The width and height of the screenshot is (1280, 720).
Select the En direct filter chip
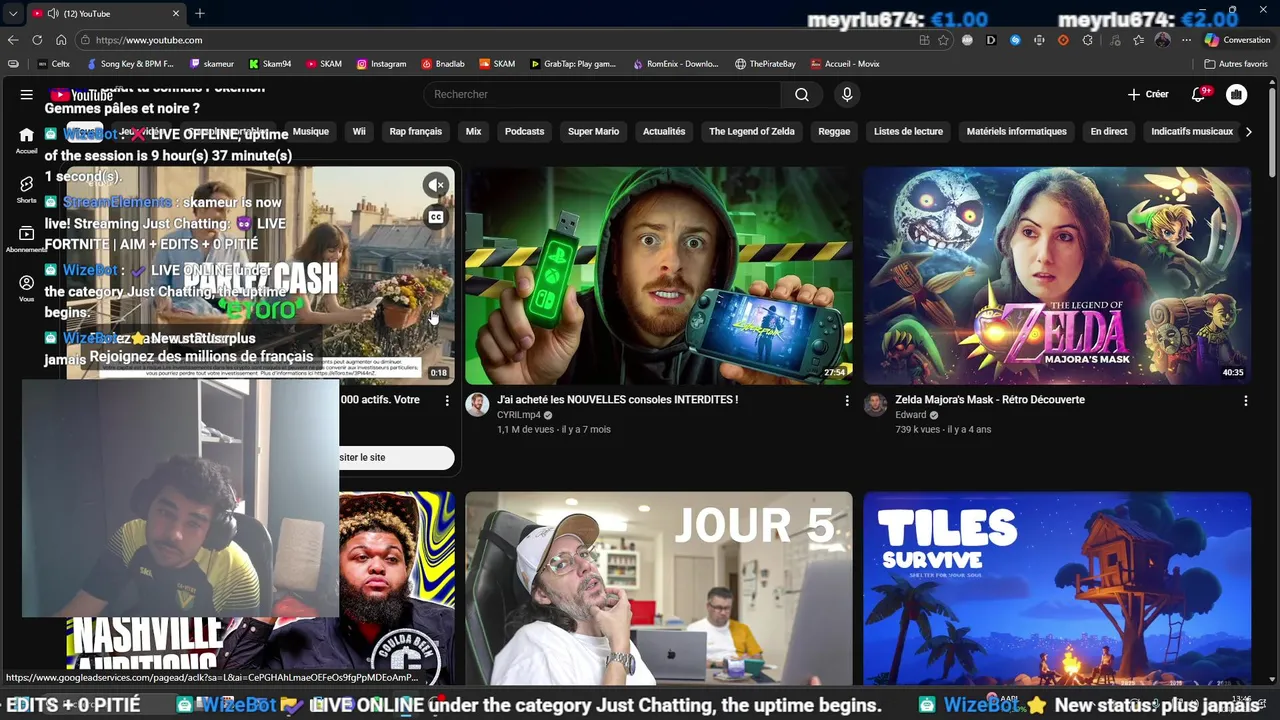tap(1108, 131)
